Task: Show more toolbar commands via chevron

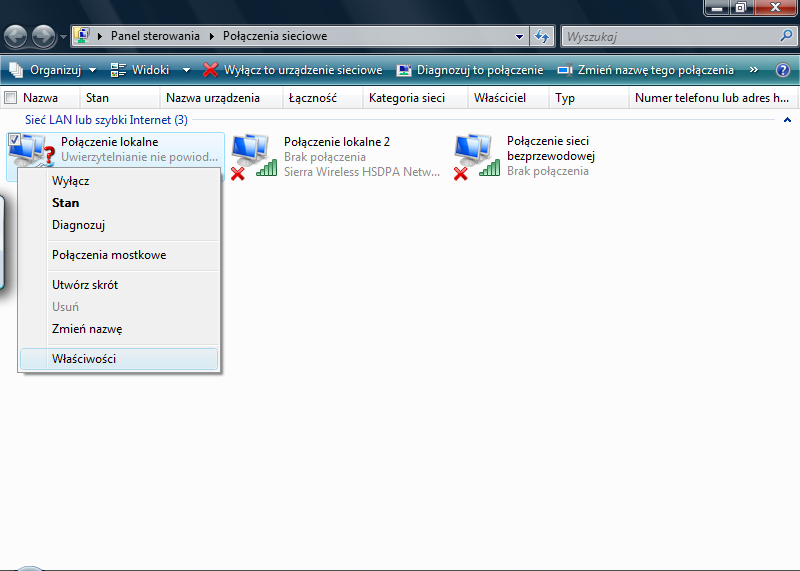Action: click(754, 71)
